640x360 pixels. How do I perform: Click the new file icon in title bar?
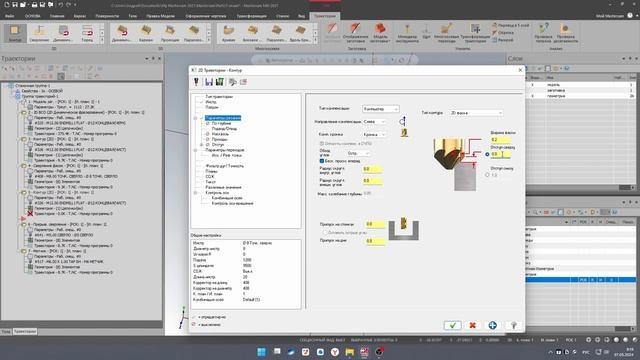point(7,4)
